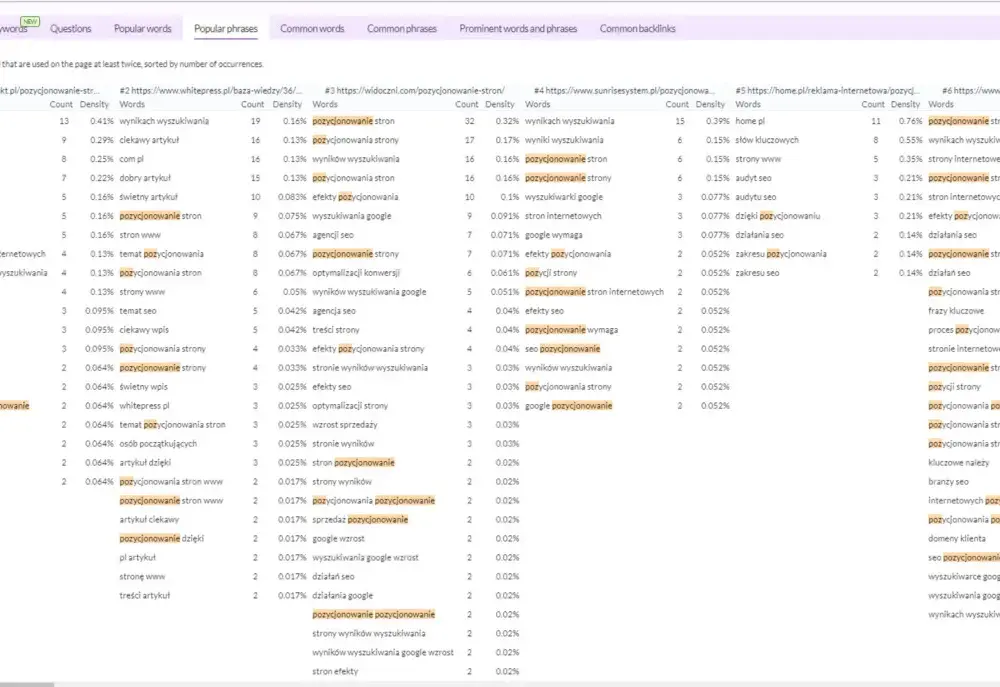Screen dimensions: 1000x687
Task: Click phrase 'sprzedaż pozycjonowanie'
Action: tap(360, 519)
